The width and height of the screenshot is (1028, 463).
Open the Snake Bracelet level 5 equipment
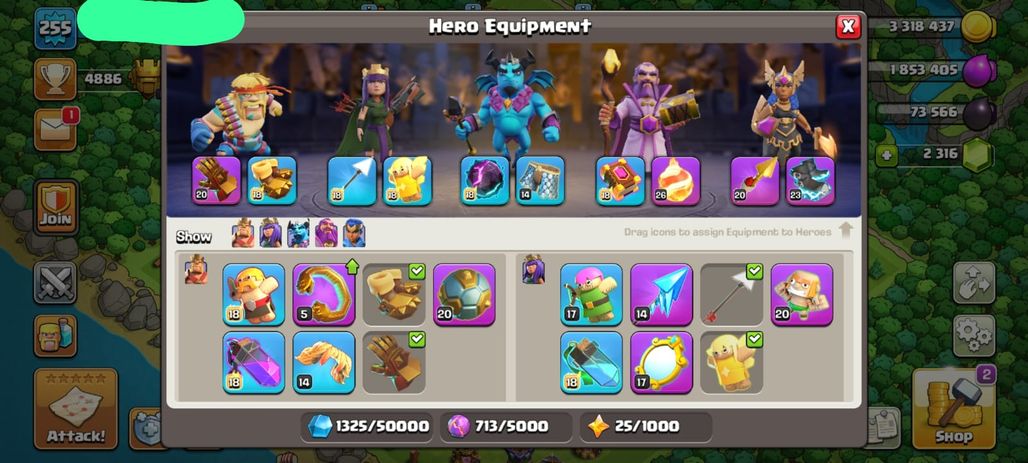(x=324, y=294)
